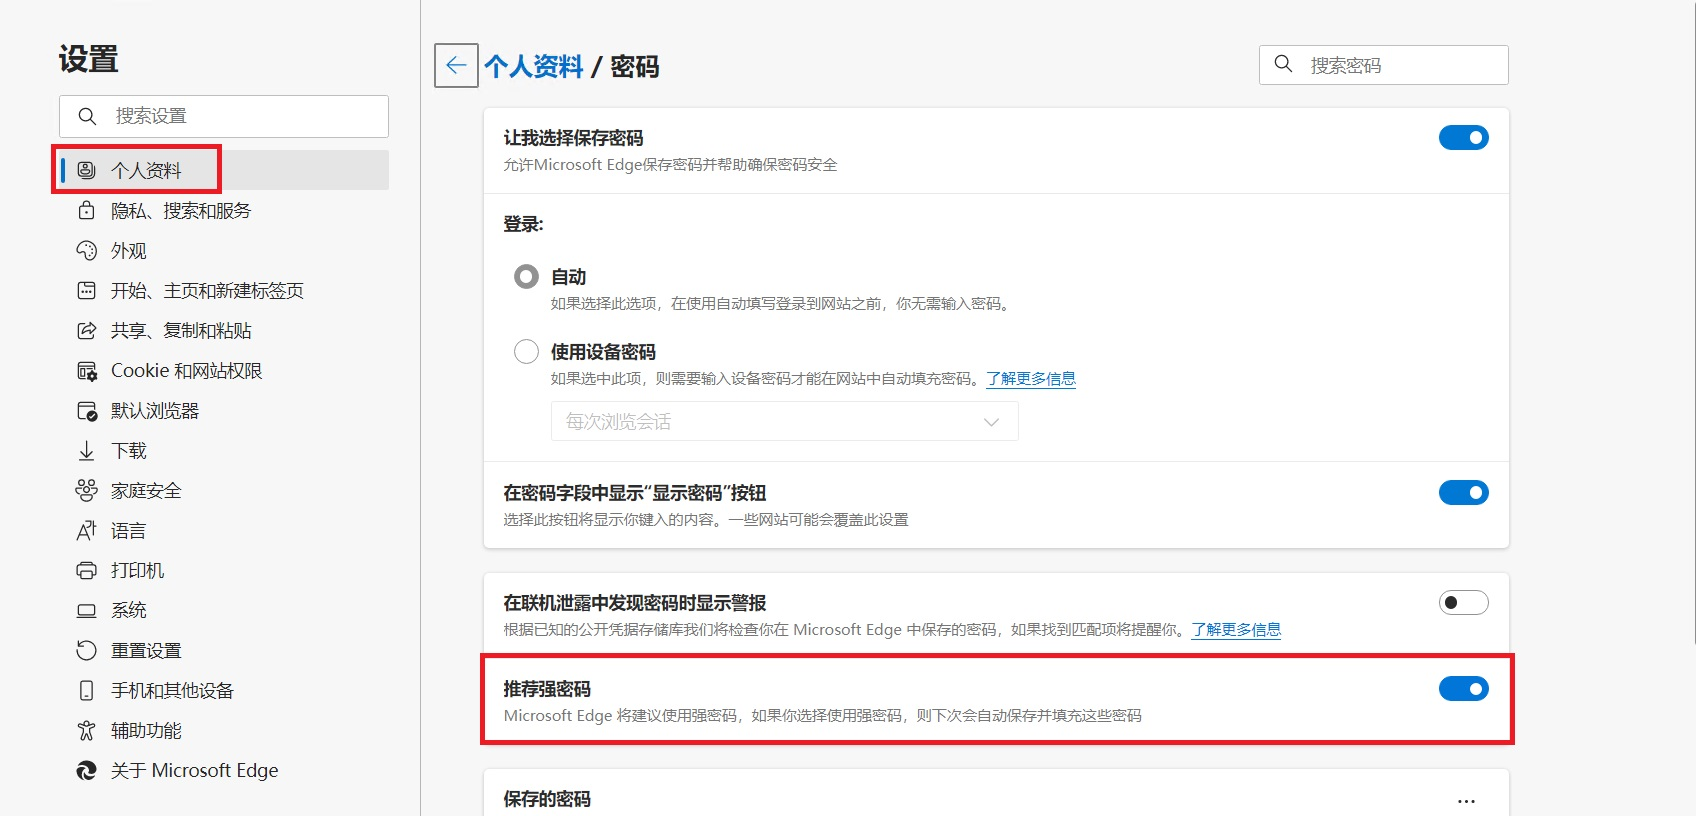1696x816 pixels.
Task: Click the Cookie 和网站权限 icon
Action: click(x=87, y=371)
